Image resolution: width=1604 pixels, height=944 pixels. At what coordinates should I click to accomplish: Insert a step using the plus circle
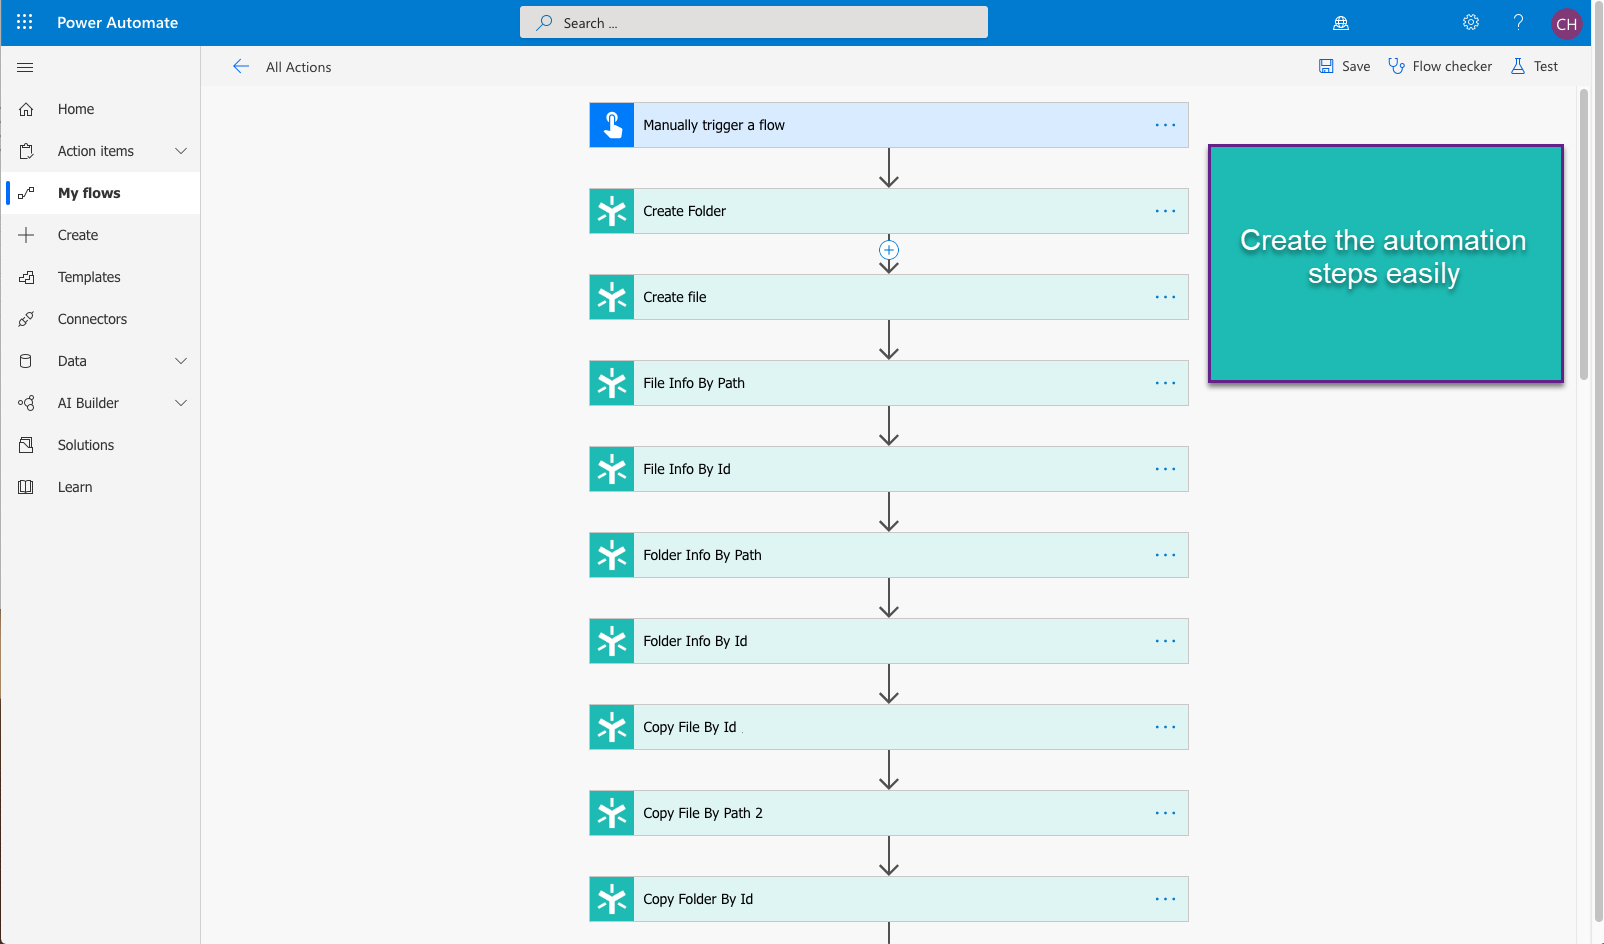889,250
